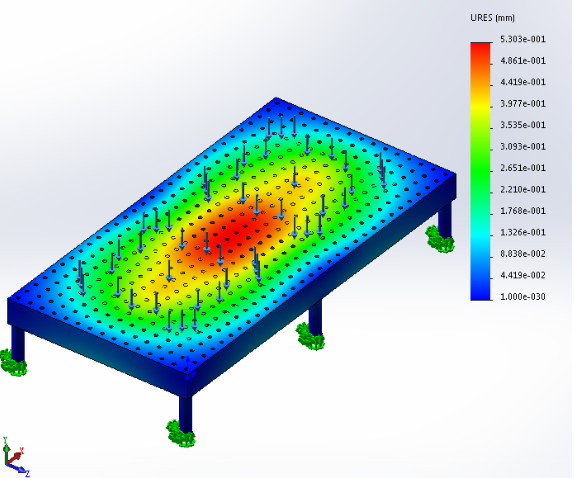Screen dimensions: 574x478
Task: Click the 1.768e-001 legend label
Action: coord(523,211)
